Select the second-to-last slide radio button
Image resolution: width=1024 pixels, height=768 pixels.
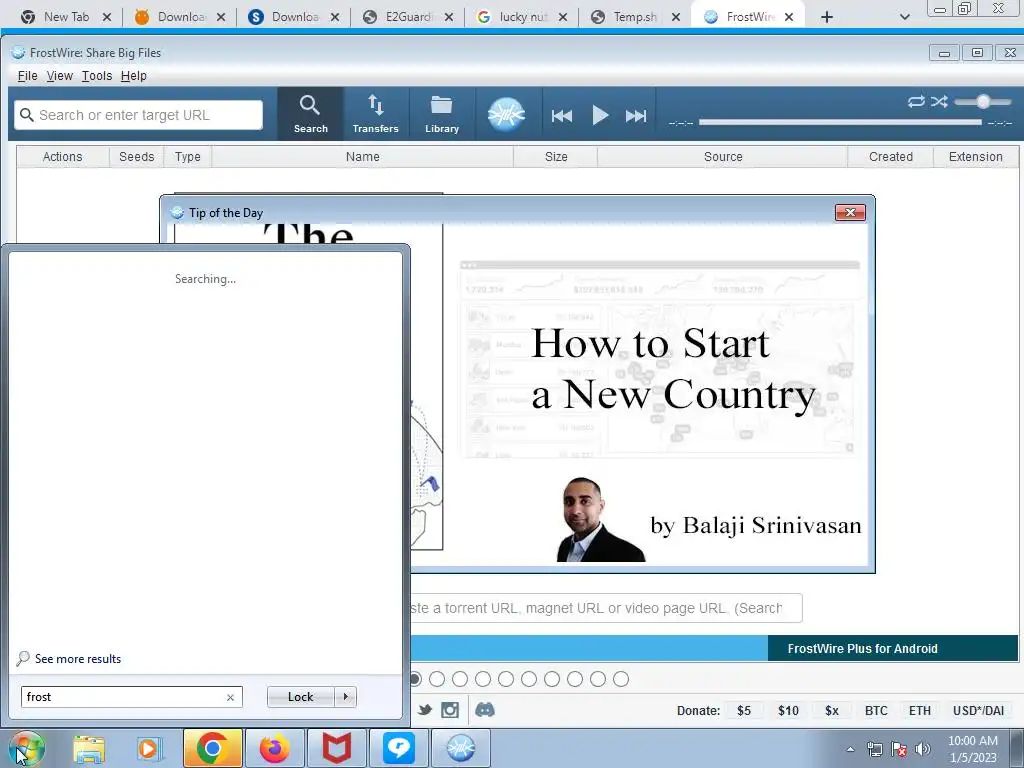pyautogui.click(x=598, y=679)
